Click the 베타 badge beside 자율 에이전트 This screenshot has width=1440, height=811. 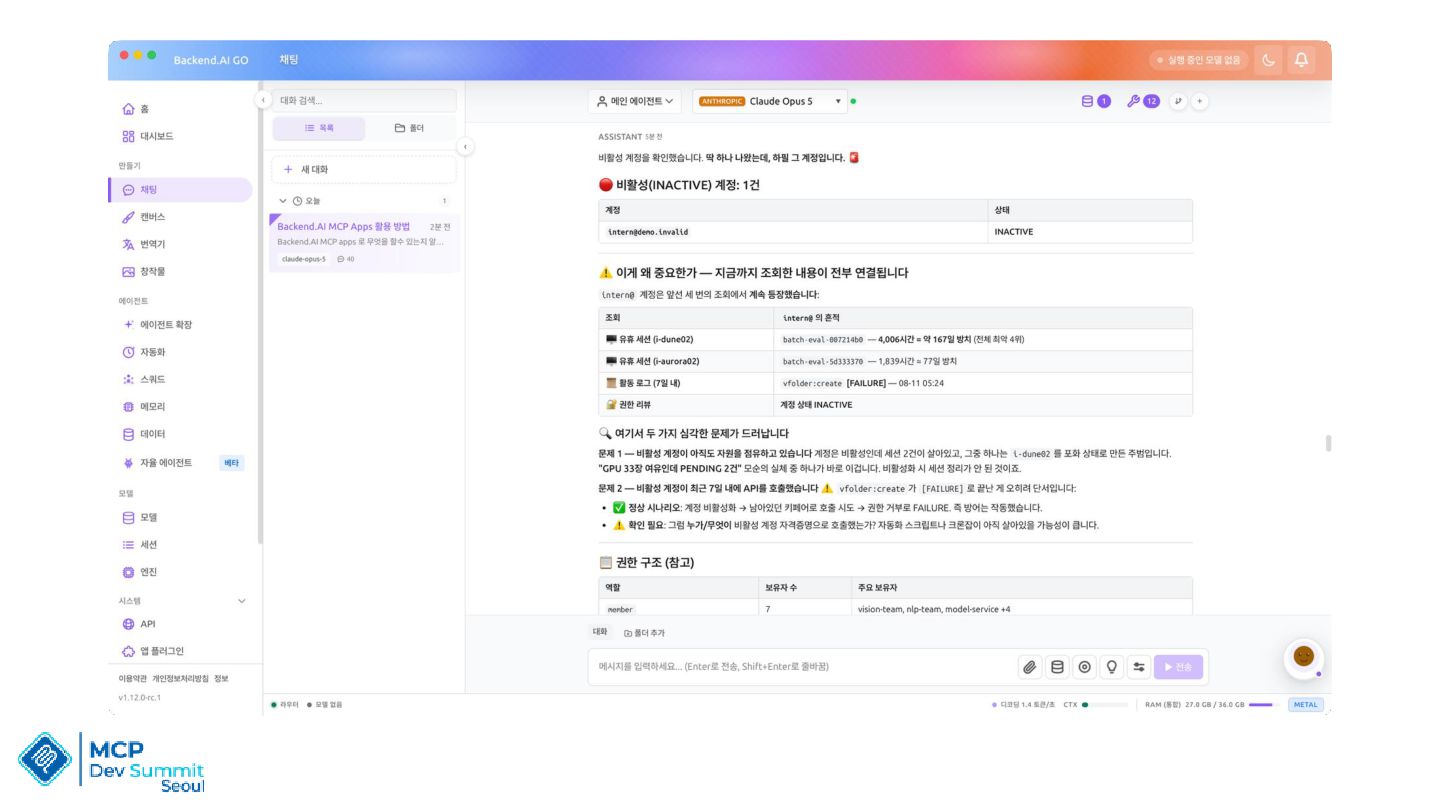click(x=231, y=463)
